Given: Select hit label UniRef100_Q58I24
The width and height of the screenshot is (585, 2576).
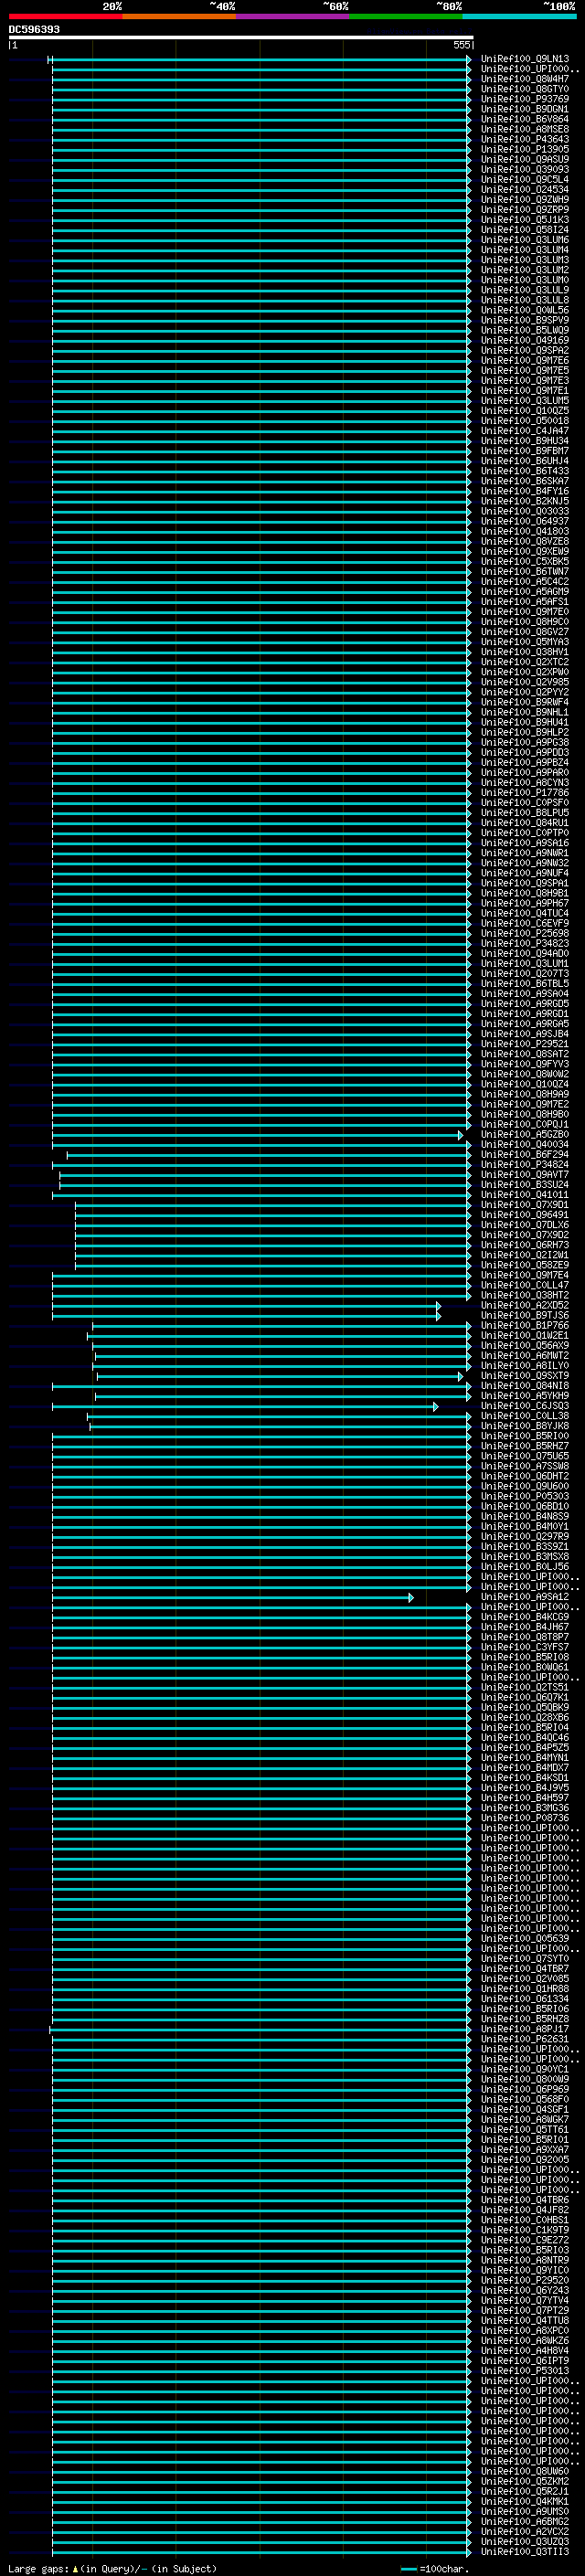Looking at the screenshot, I should [524, 229].
